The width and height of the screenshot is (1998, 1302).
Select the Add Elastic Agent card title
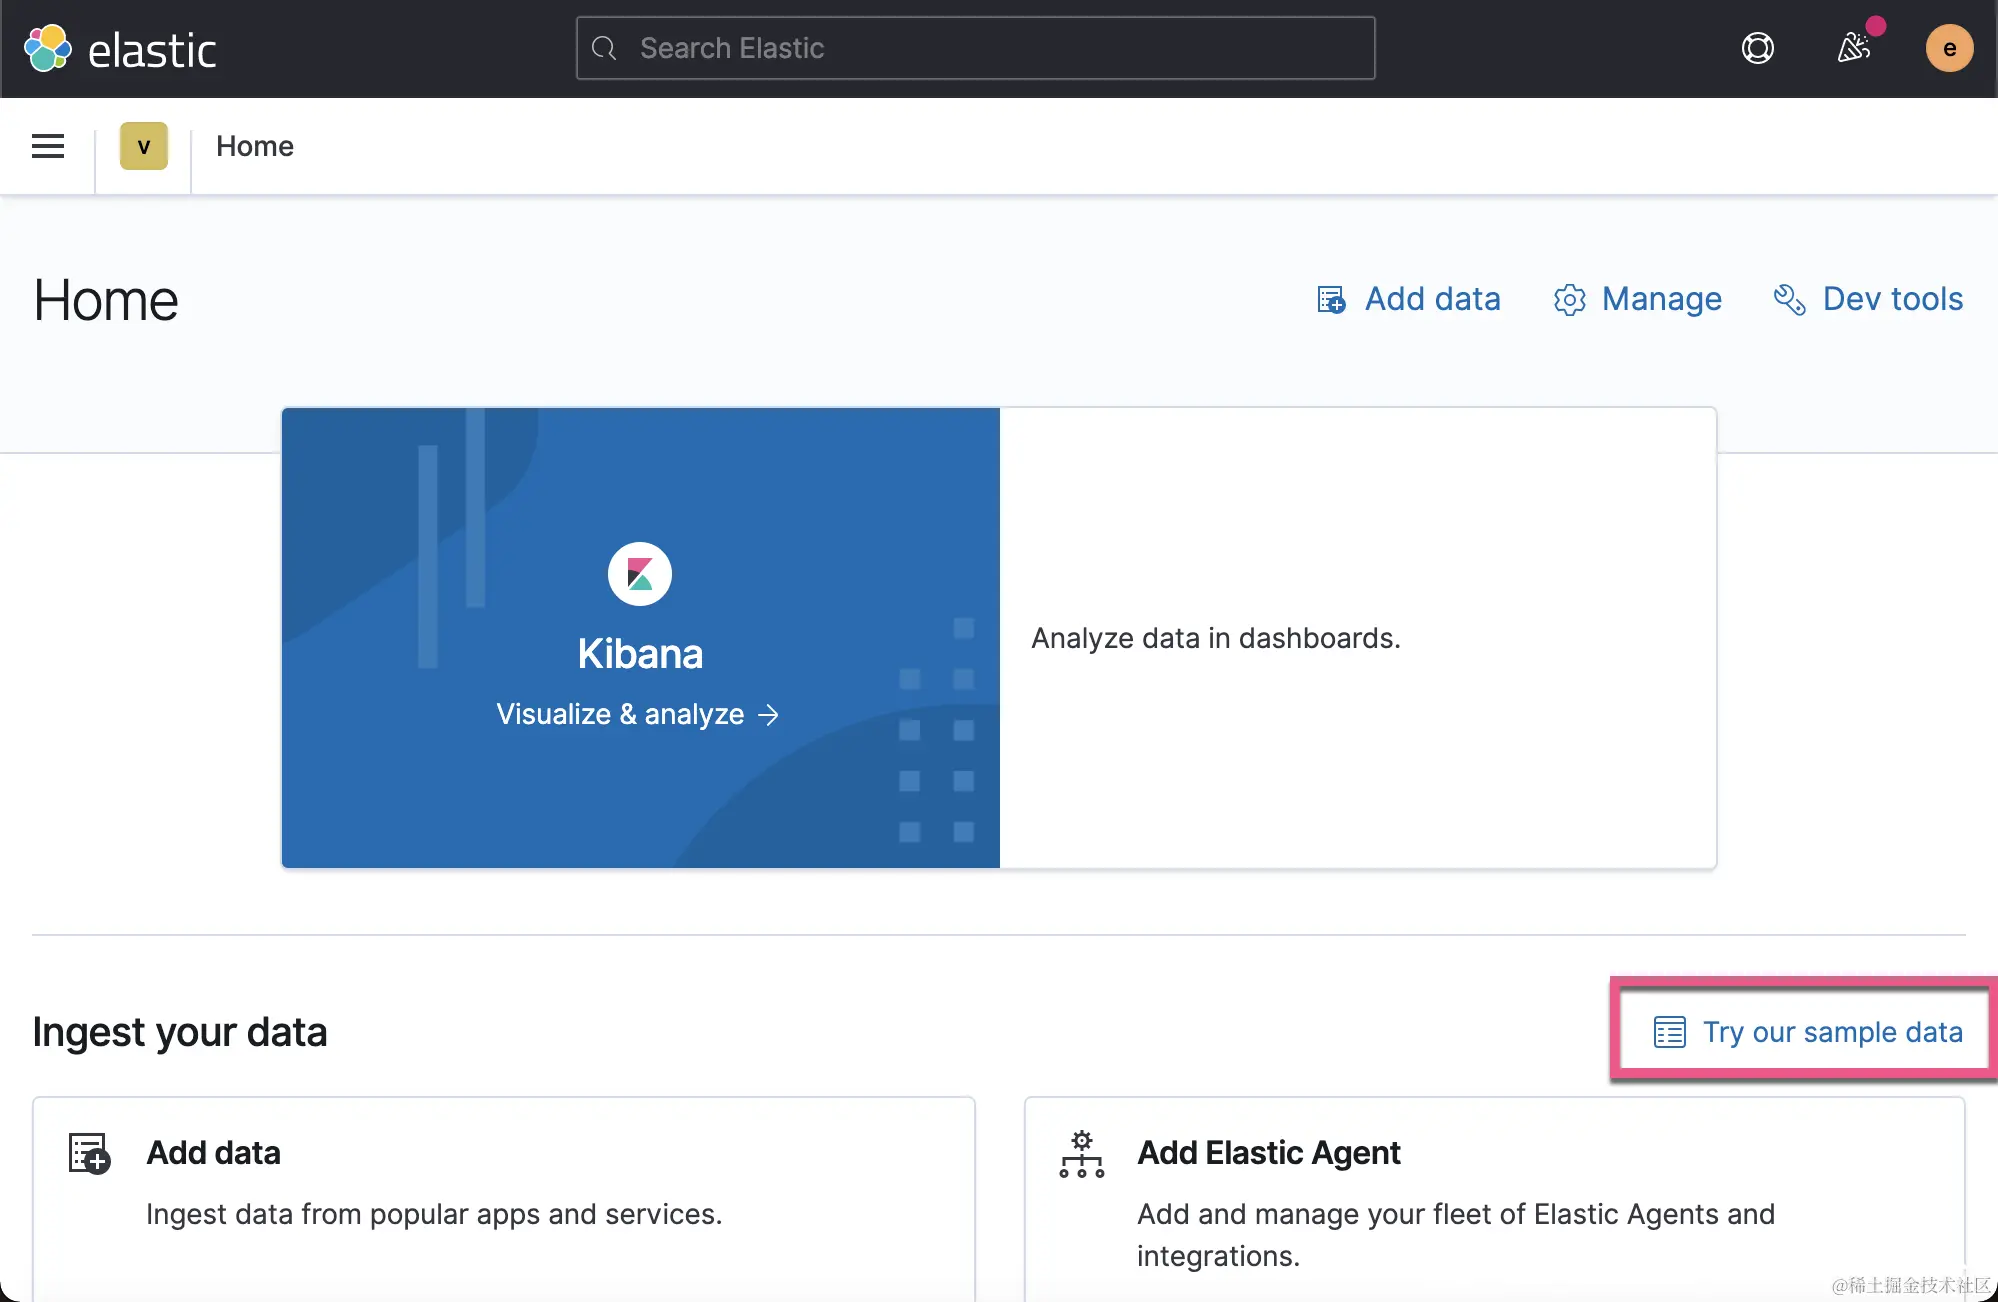click(x=1268, y=1152)
